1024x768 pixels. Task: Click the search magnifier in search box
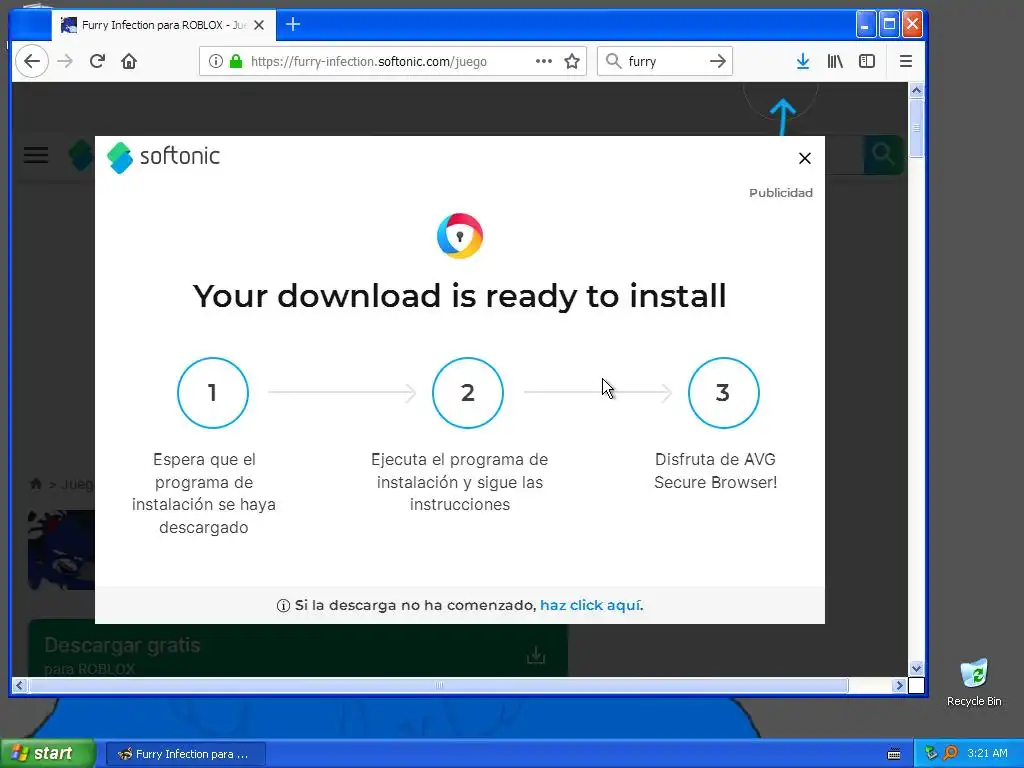[x=613, y=61]
